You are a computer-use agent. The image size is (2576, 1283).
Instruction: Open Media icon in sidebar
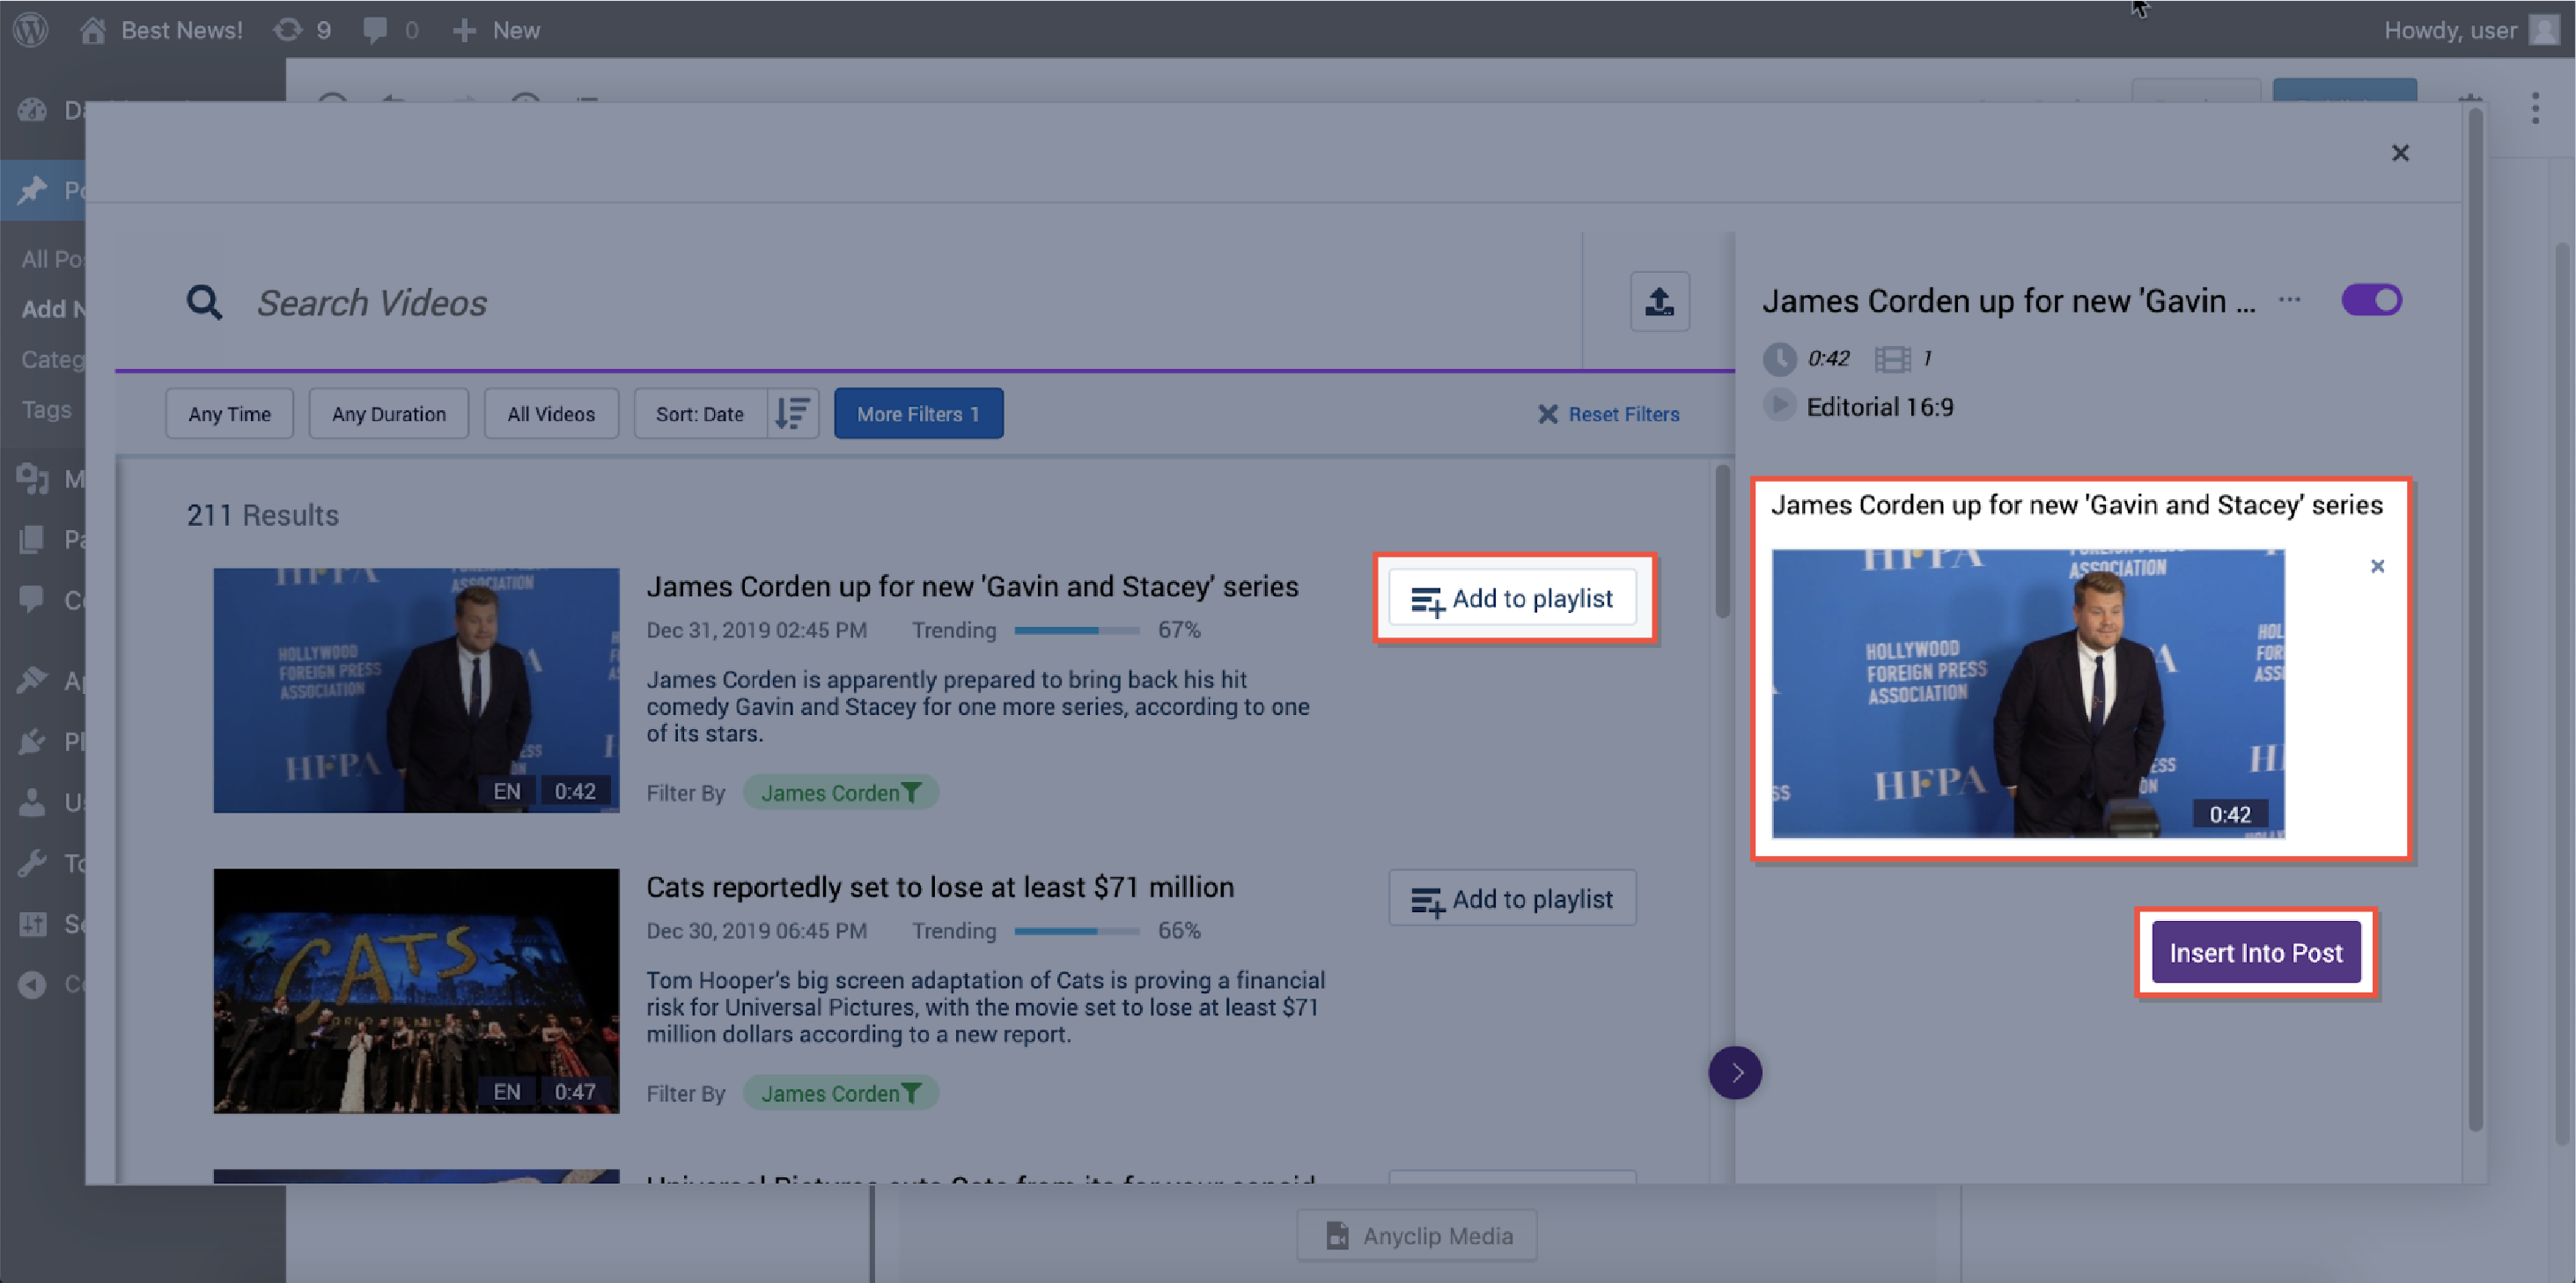32,479
